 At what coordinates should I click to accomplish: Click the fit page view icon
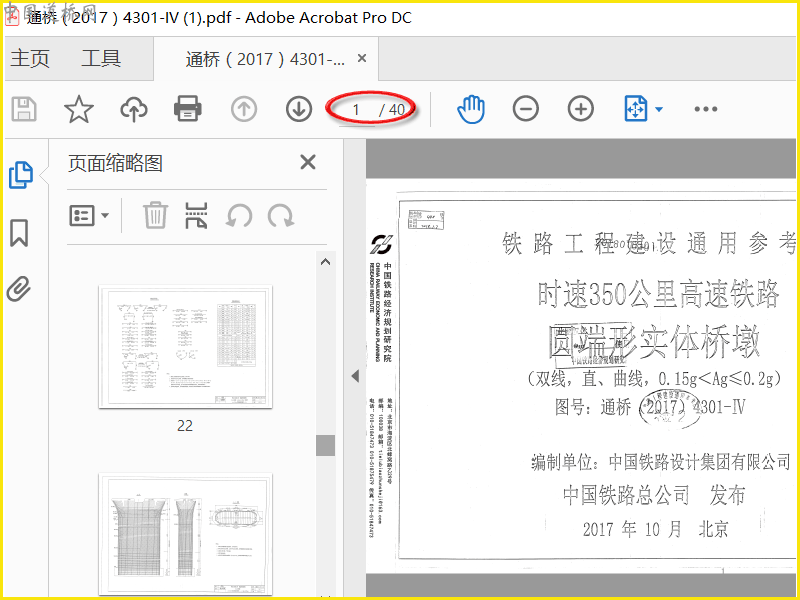pyautogui.click(x=636, y=109)
